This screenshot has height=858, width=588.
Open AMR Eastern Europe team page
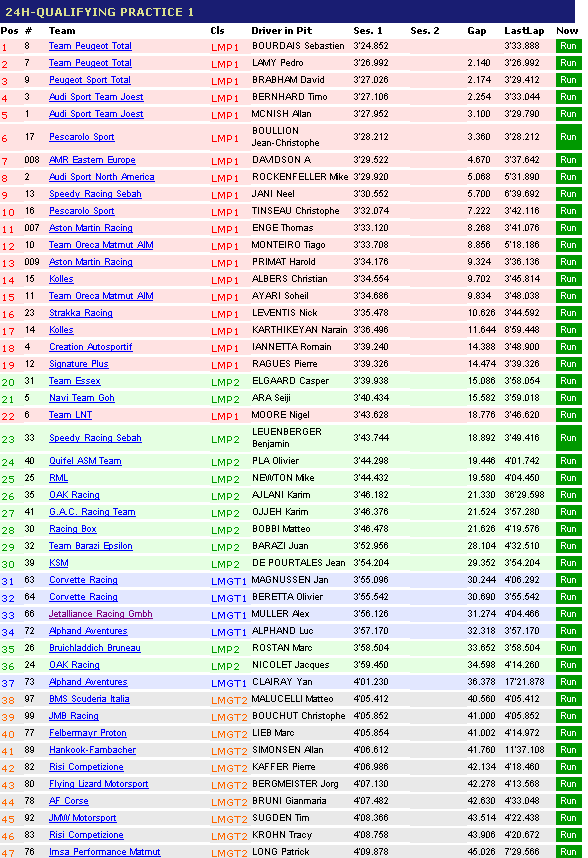tap(92, 160)
